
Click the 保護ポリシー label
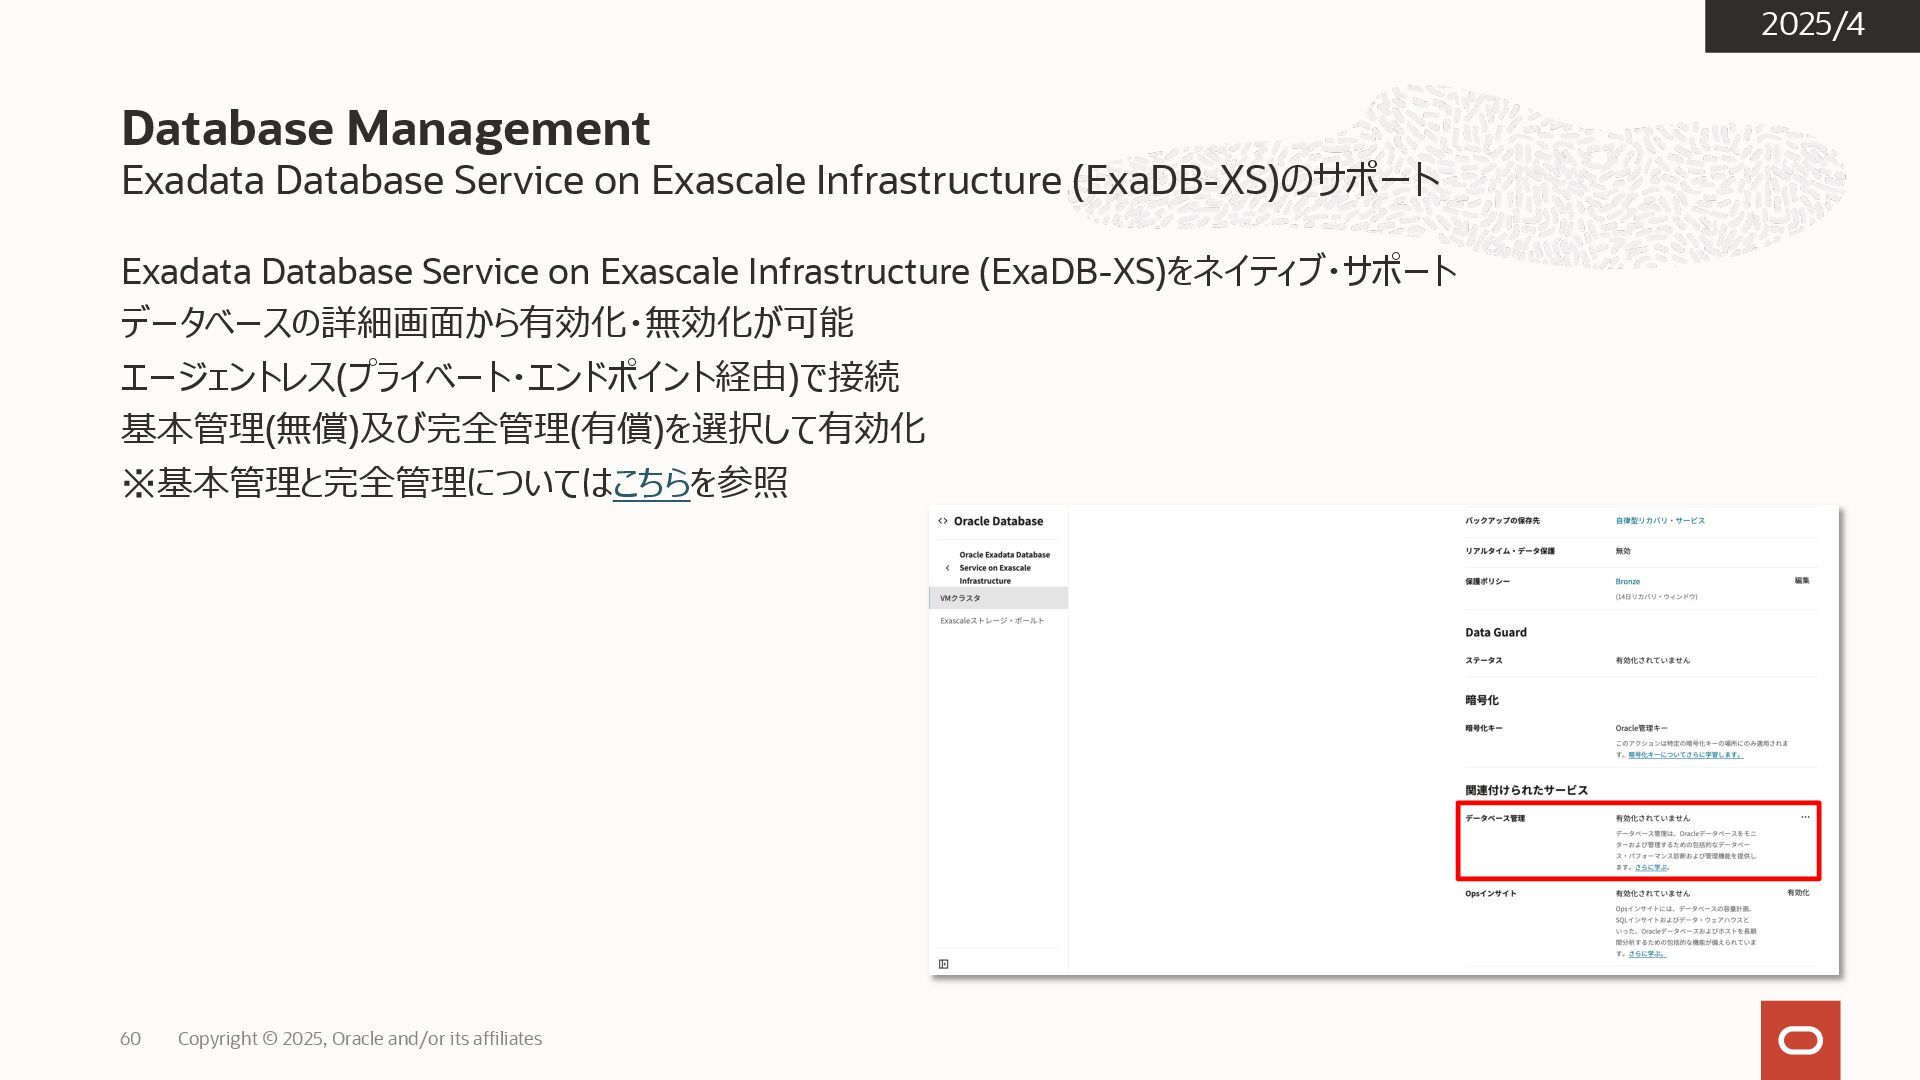(1487, 581)
